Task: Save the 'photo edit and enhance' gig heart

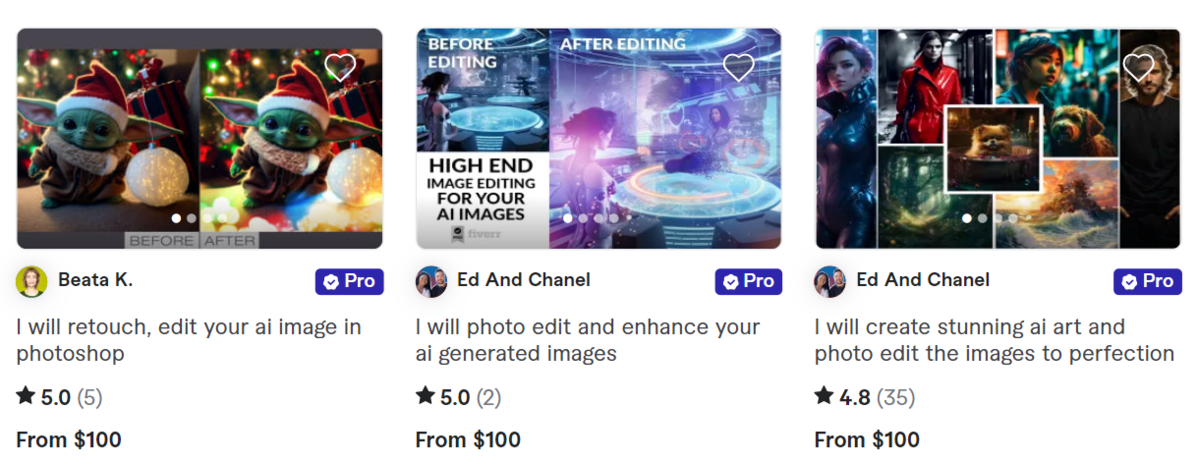Action: (739, 67)
